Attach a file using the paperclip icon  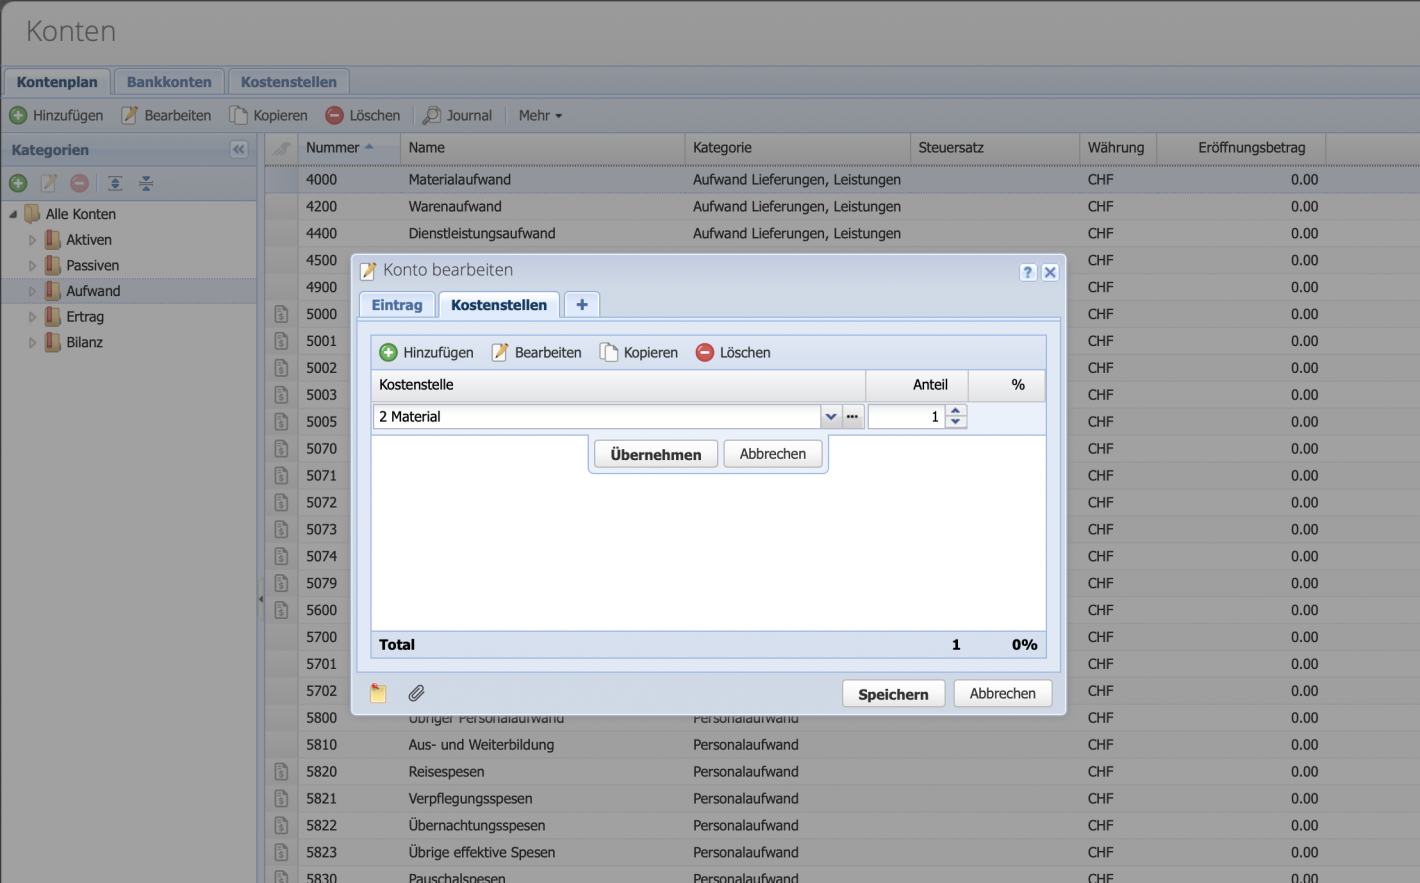(x=416, y=692)
